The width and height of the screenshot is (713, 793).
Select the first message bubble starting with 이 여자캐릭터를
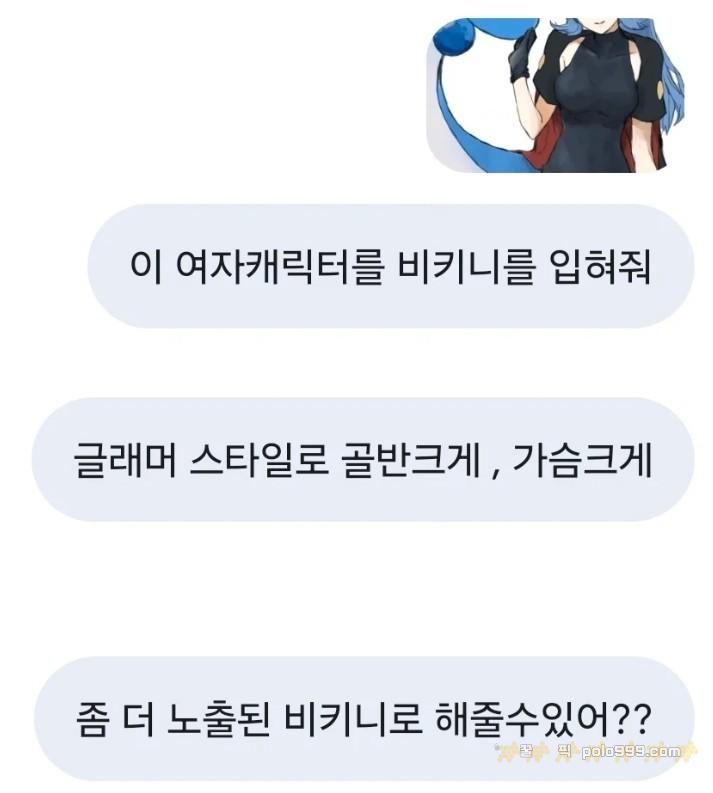coord(390,266)
